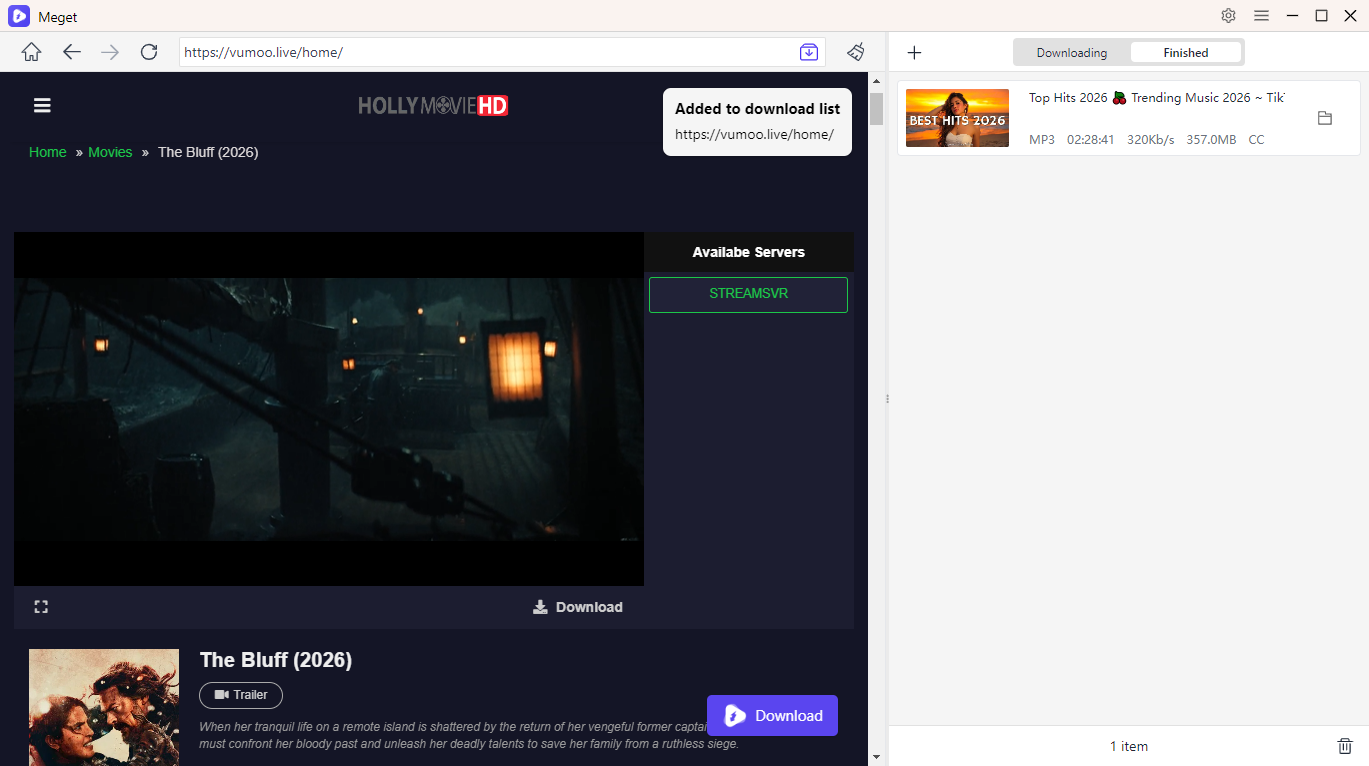
Task: Delete items using the trash icon
Action: point(1345,746)
